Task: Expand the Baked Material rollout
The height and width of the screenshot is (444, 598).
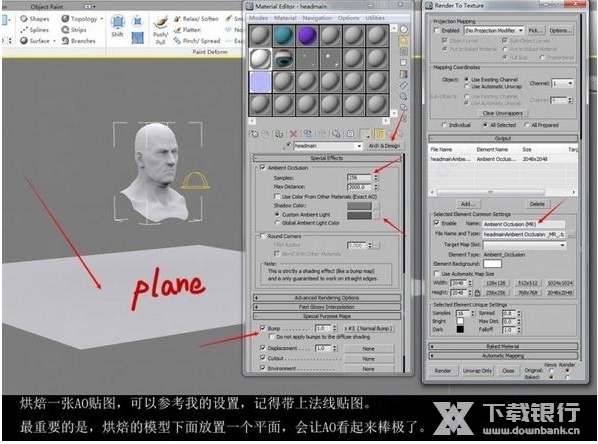Action: click(x=503, y=346)
